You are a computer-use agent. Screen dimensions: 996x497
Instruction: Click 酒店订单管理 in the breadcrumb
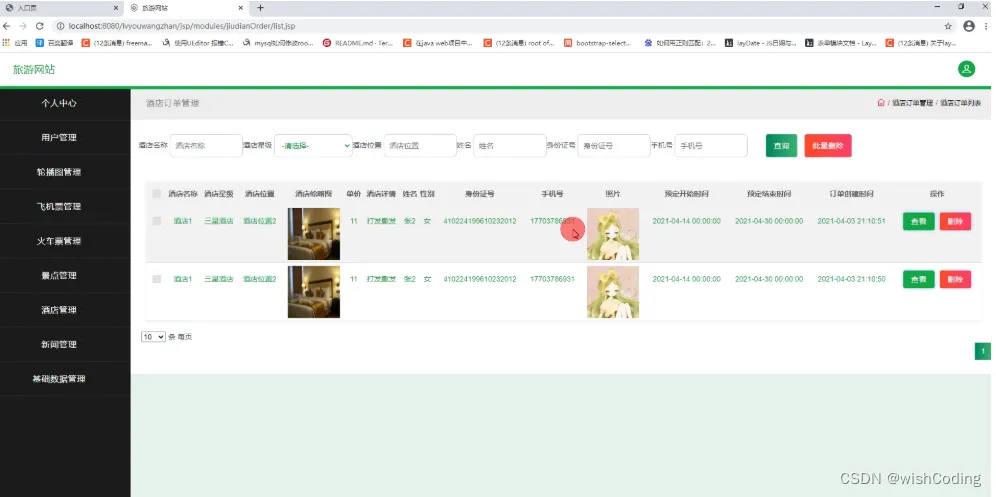click(912, 102)
